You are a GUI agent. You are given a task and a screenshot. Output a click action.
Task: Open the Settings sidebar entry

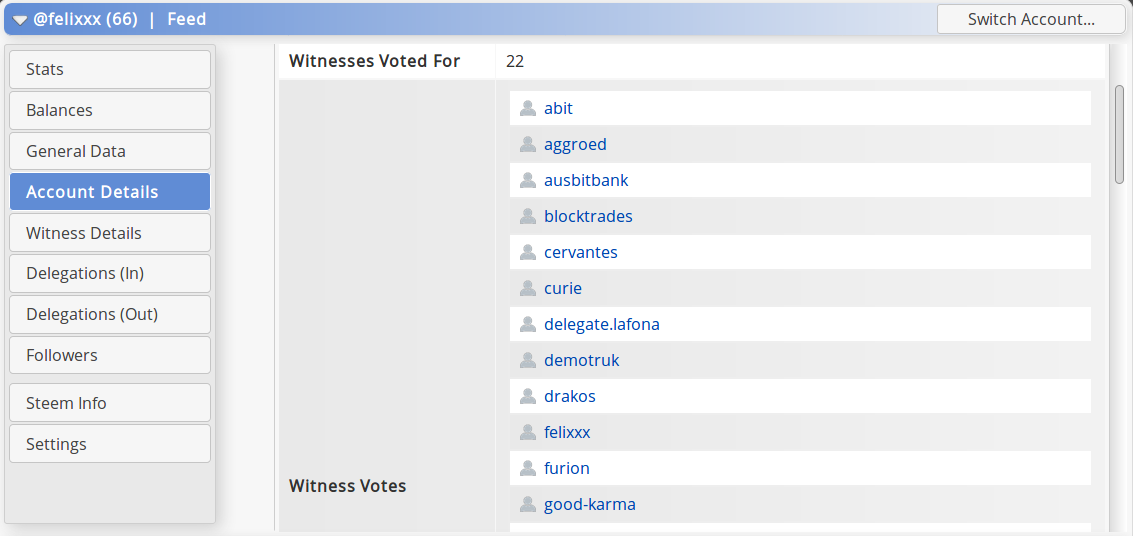[111, 444]
